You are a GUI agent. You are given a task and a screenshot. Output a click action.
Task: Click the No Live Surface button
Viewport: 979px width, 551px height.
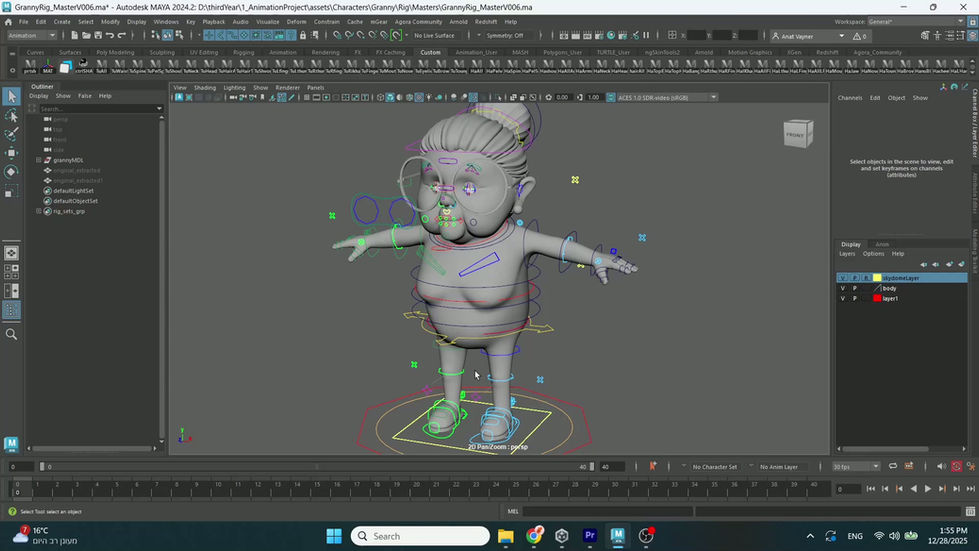pyautogui.click(x=434, y=36)
